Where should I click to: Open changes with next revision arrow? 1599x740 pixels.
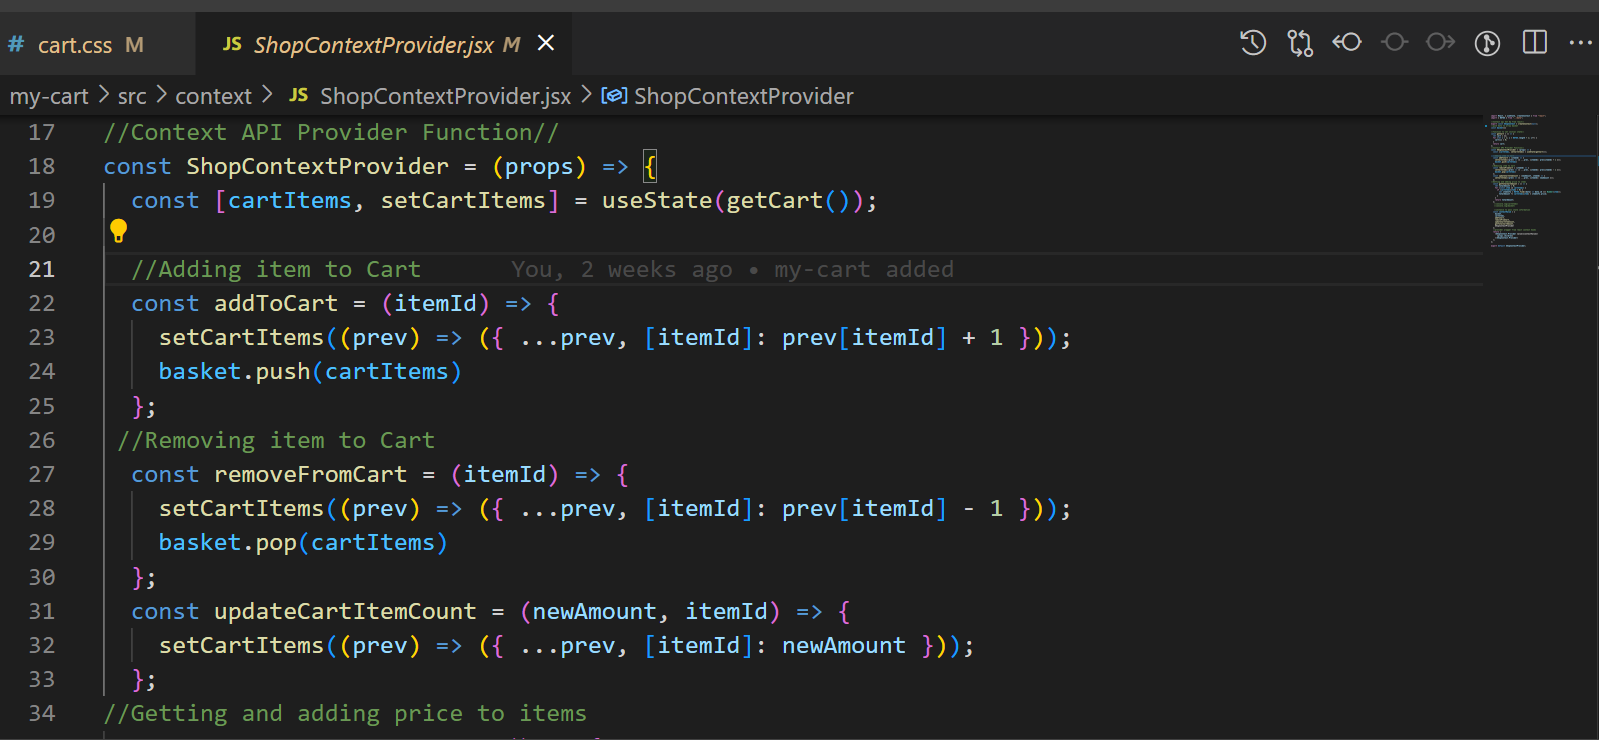coord(1440,42)
